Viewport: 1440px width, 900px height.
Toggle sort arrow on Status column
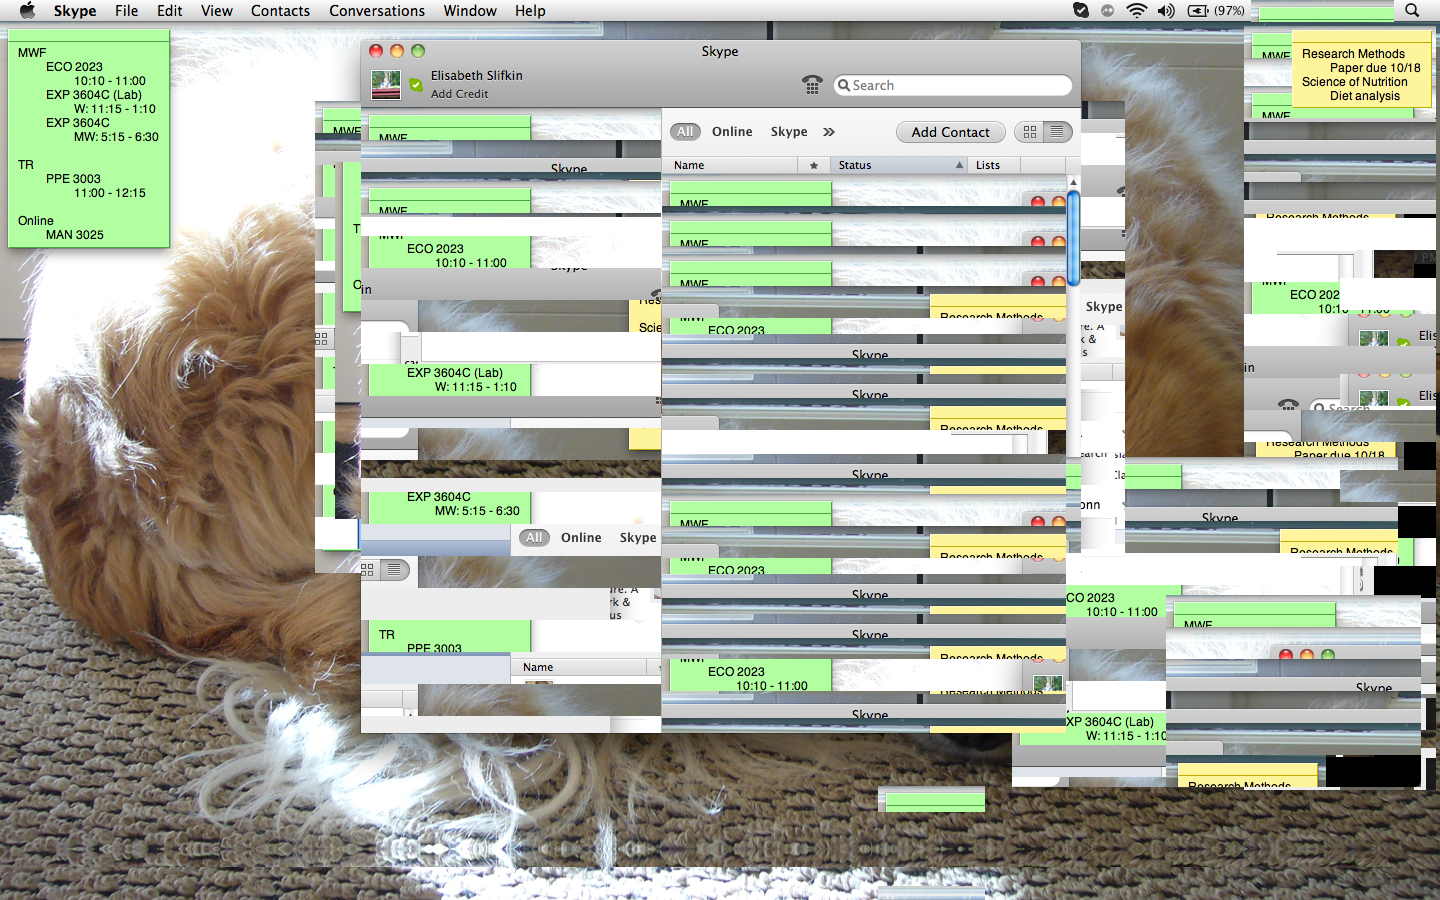coord(959,165)
